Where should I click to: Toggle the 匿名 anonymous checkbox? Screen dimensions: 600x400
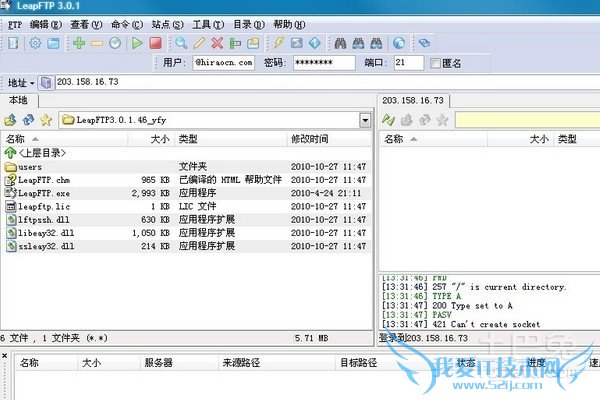[x=435, y=63]
